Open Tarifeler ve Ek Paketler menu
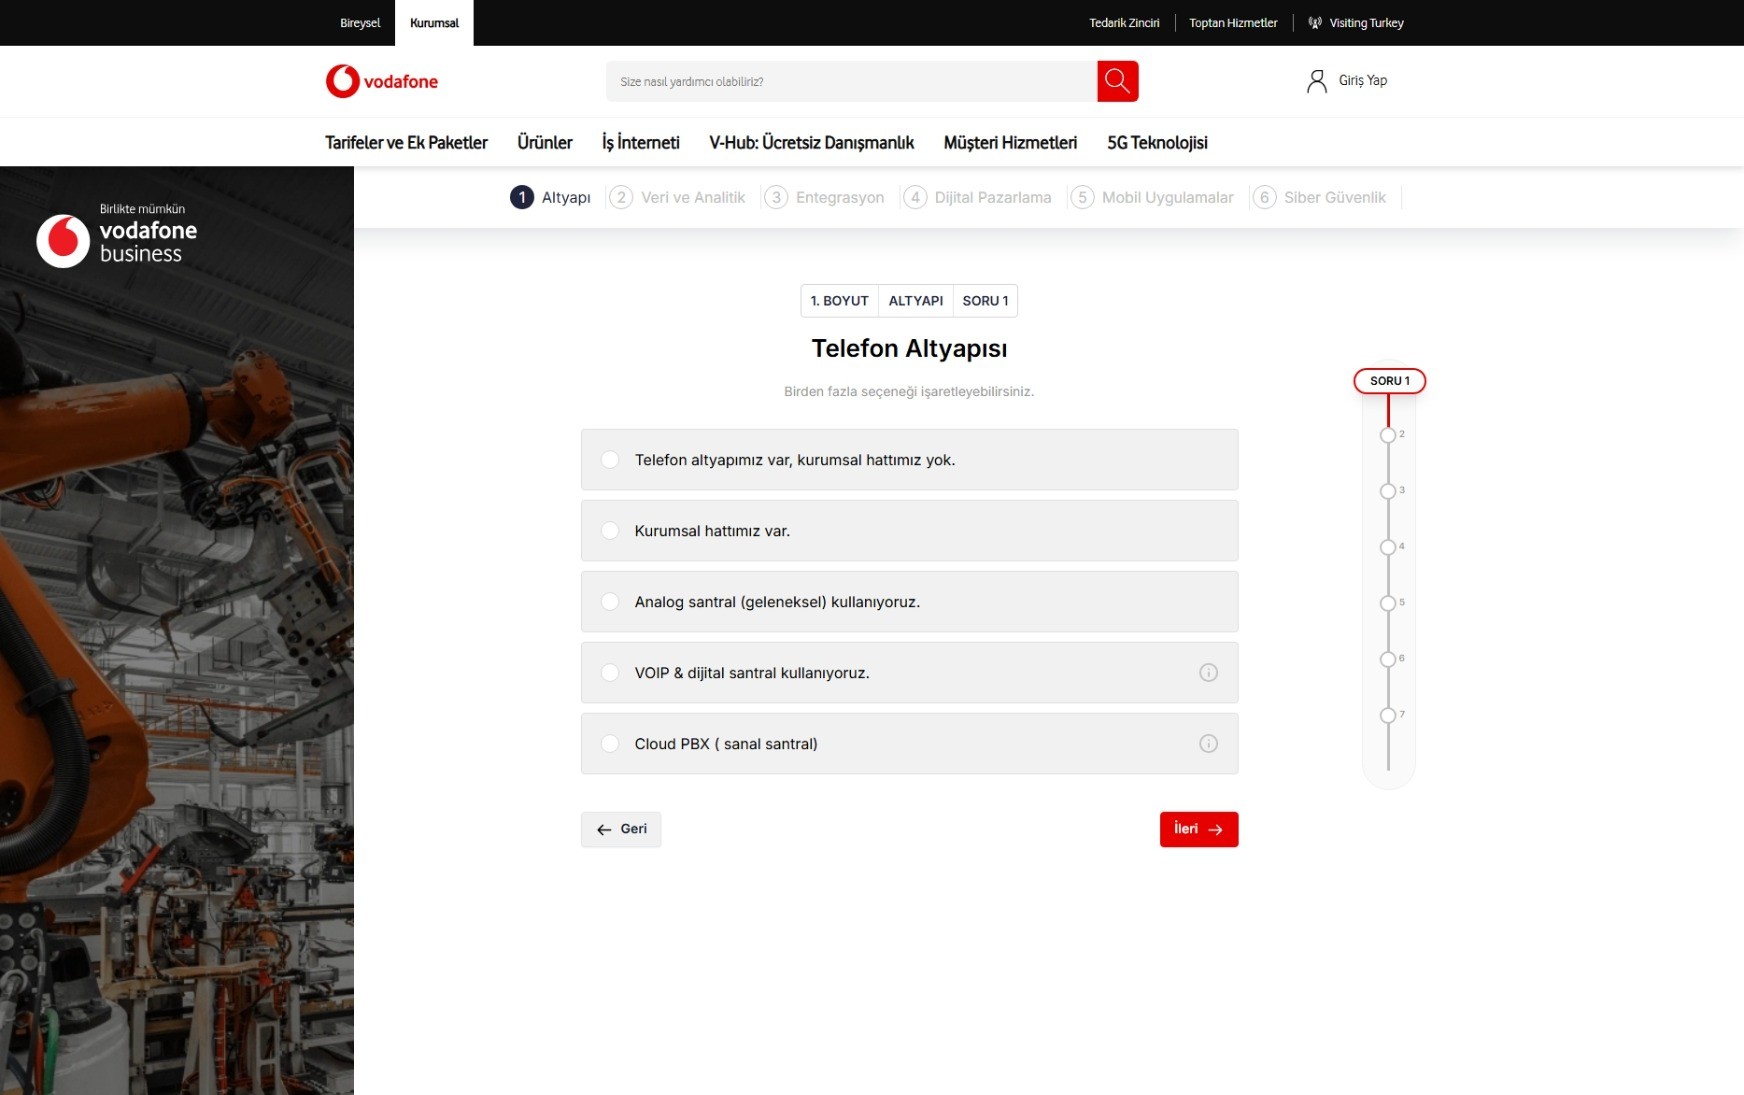This screenshot has height=1095, width=1744. tap(406, 143)
